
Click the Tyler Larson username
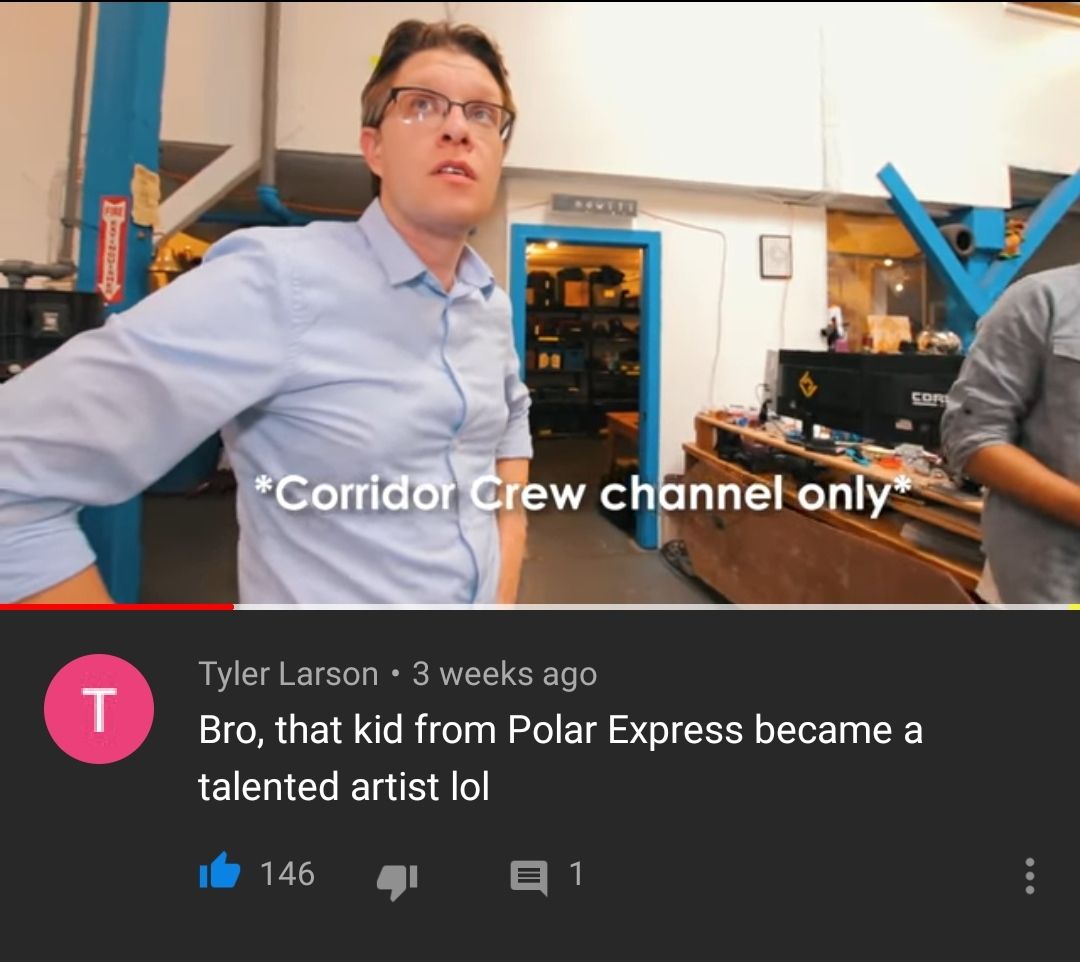pos(288,673)
